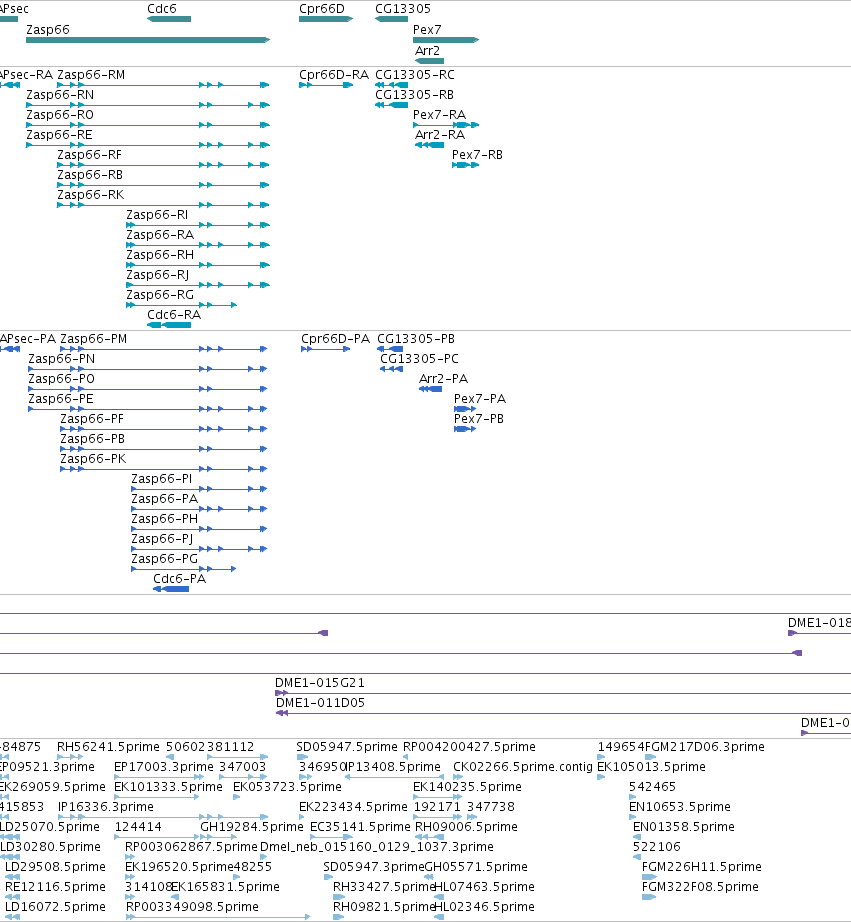Open EST RH56241.5prime

[108, 747]
